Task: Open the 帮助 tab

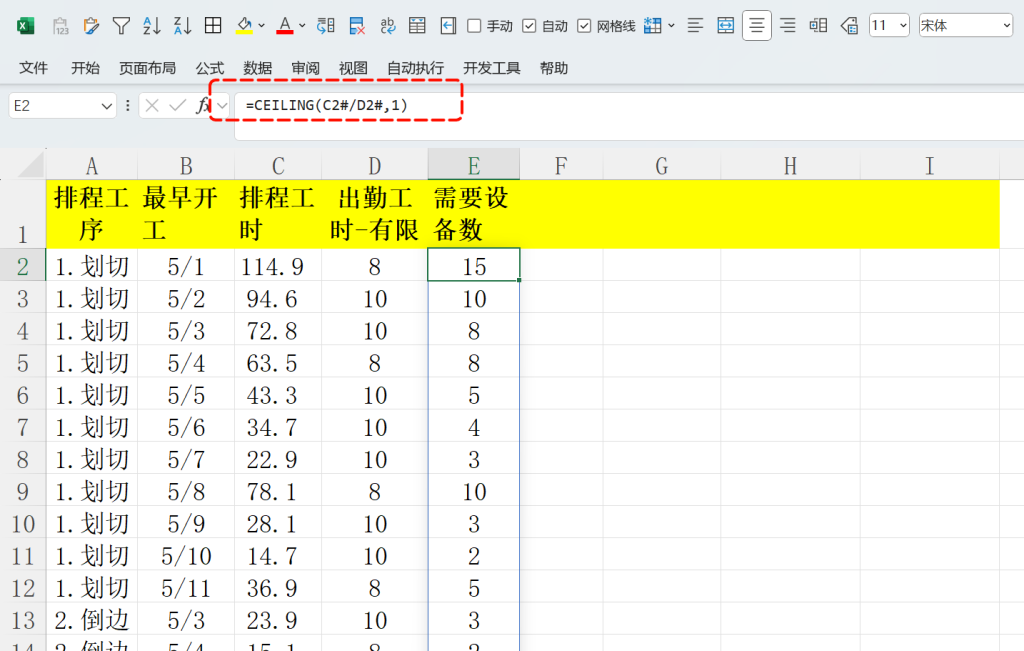Action: 554,68
